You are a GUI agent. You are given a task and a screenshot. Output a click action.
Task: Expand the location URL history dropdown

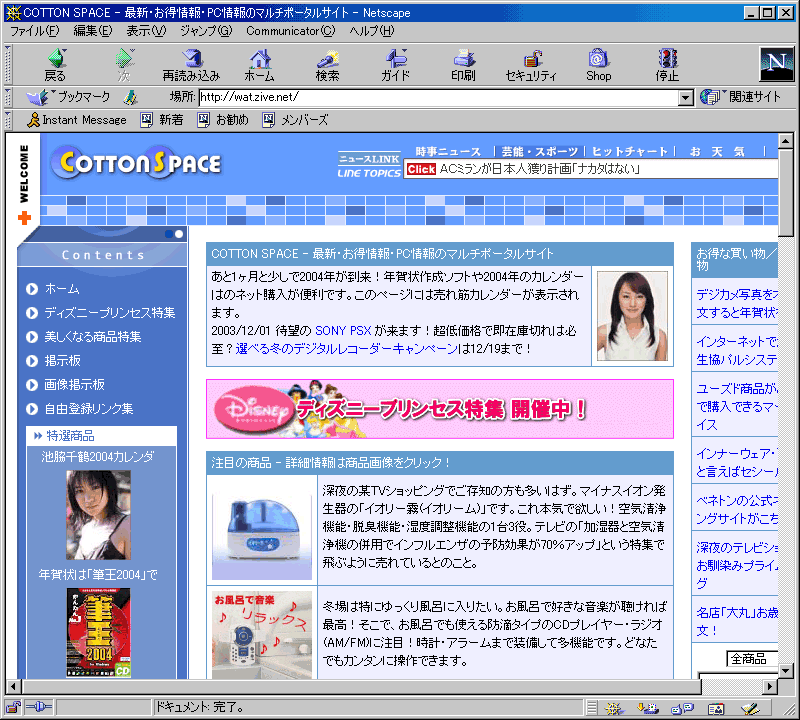pyautogui.click(x=685, y=97)
